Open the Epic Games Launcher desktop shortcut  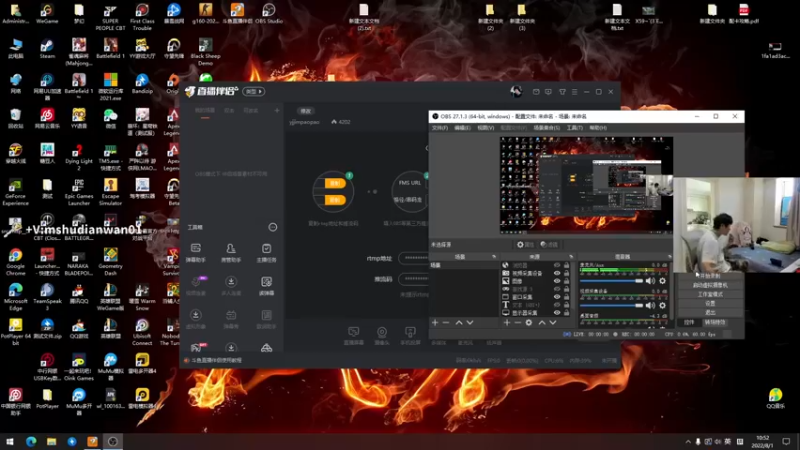click(79, 192)
